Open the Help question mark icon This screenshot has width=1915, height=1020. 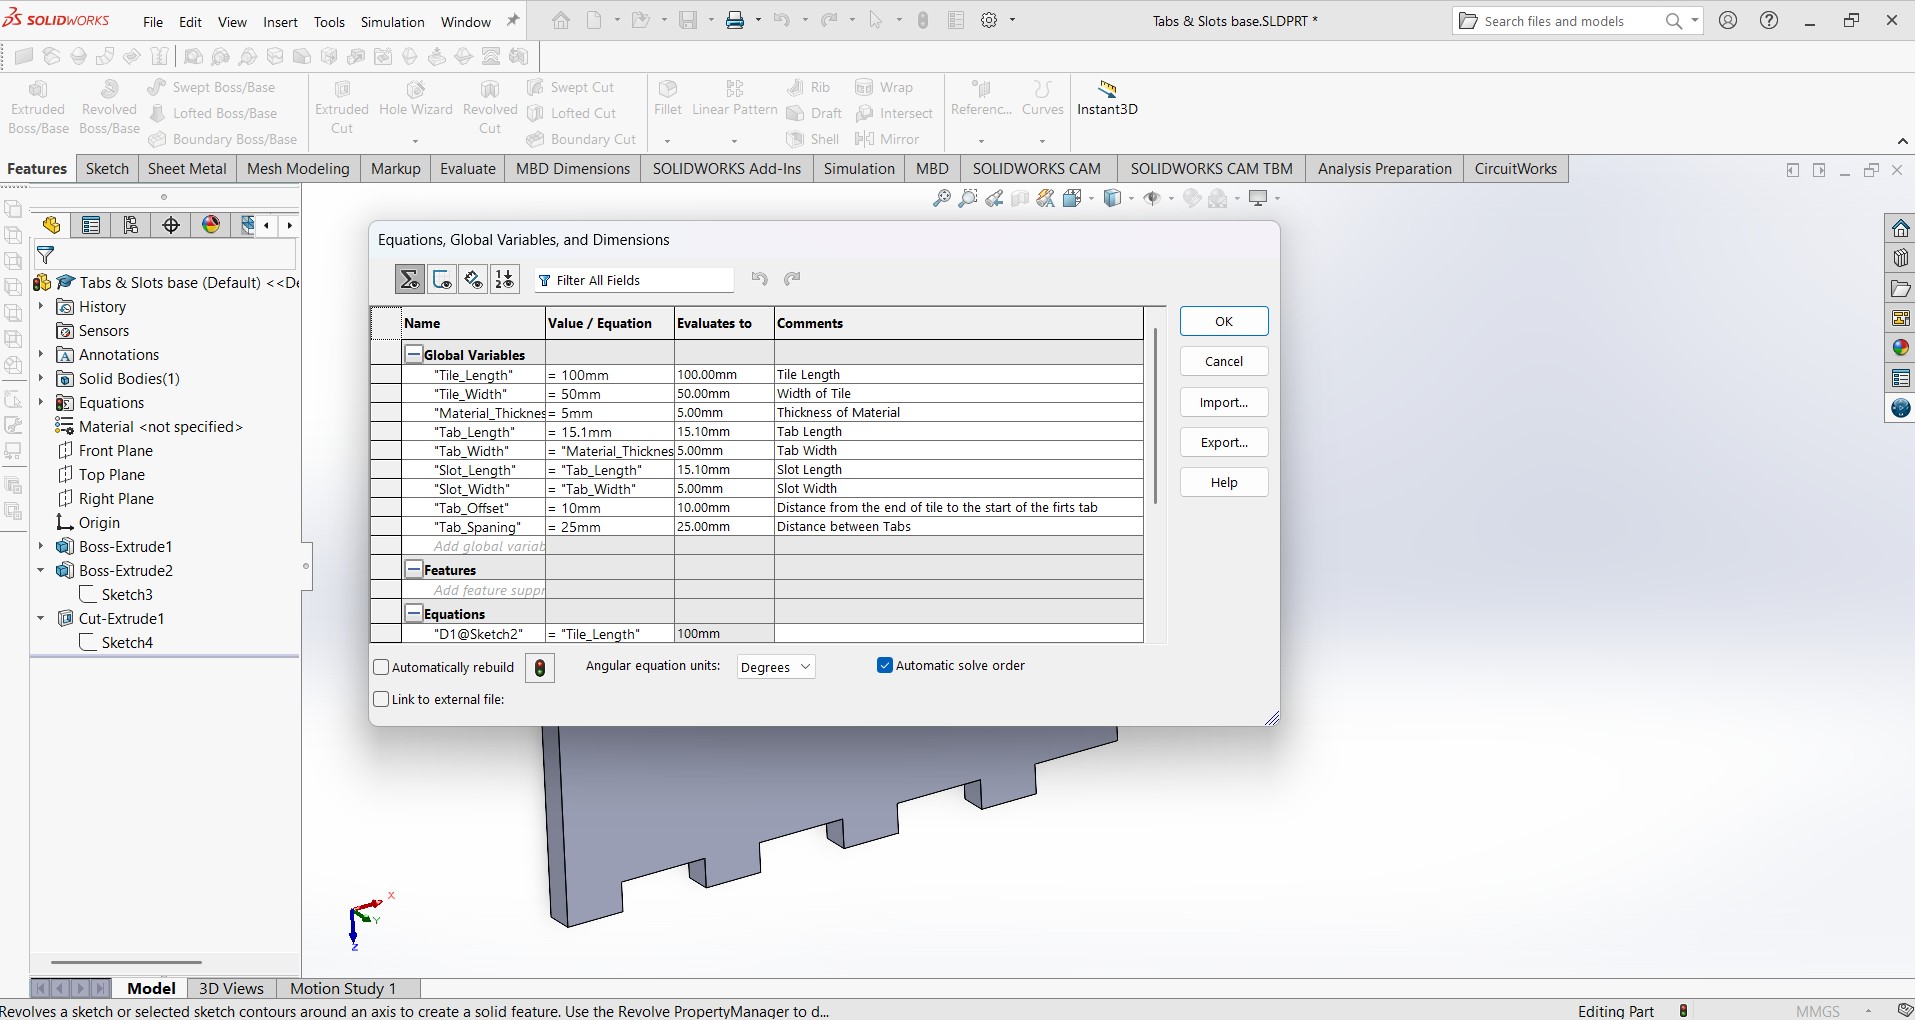pos(1769,20)
